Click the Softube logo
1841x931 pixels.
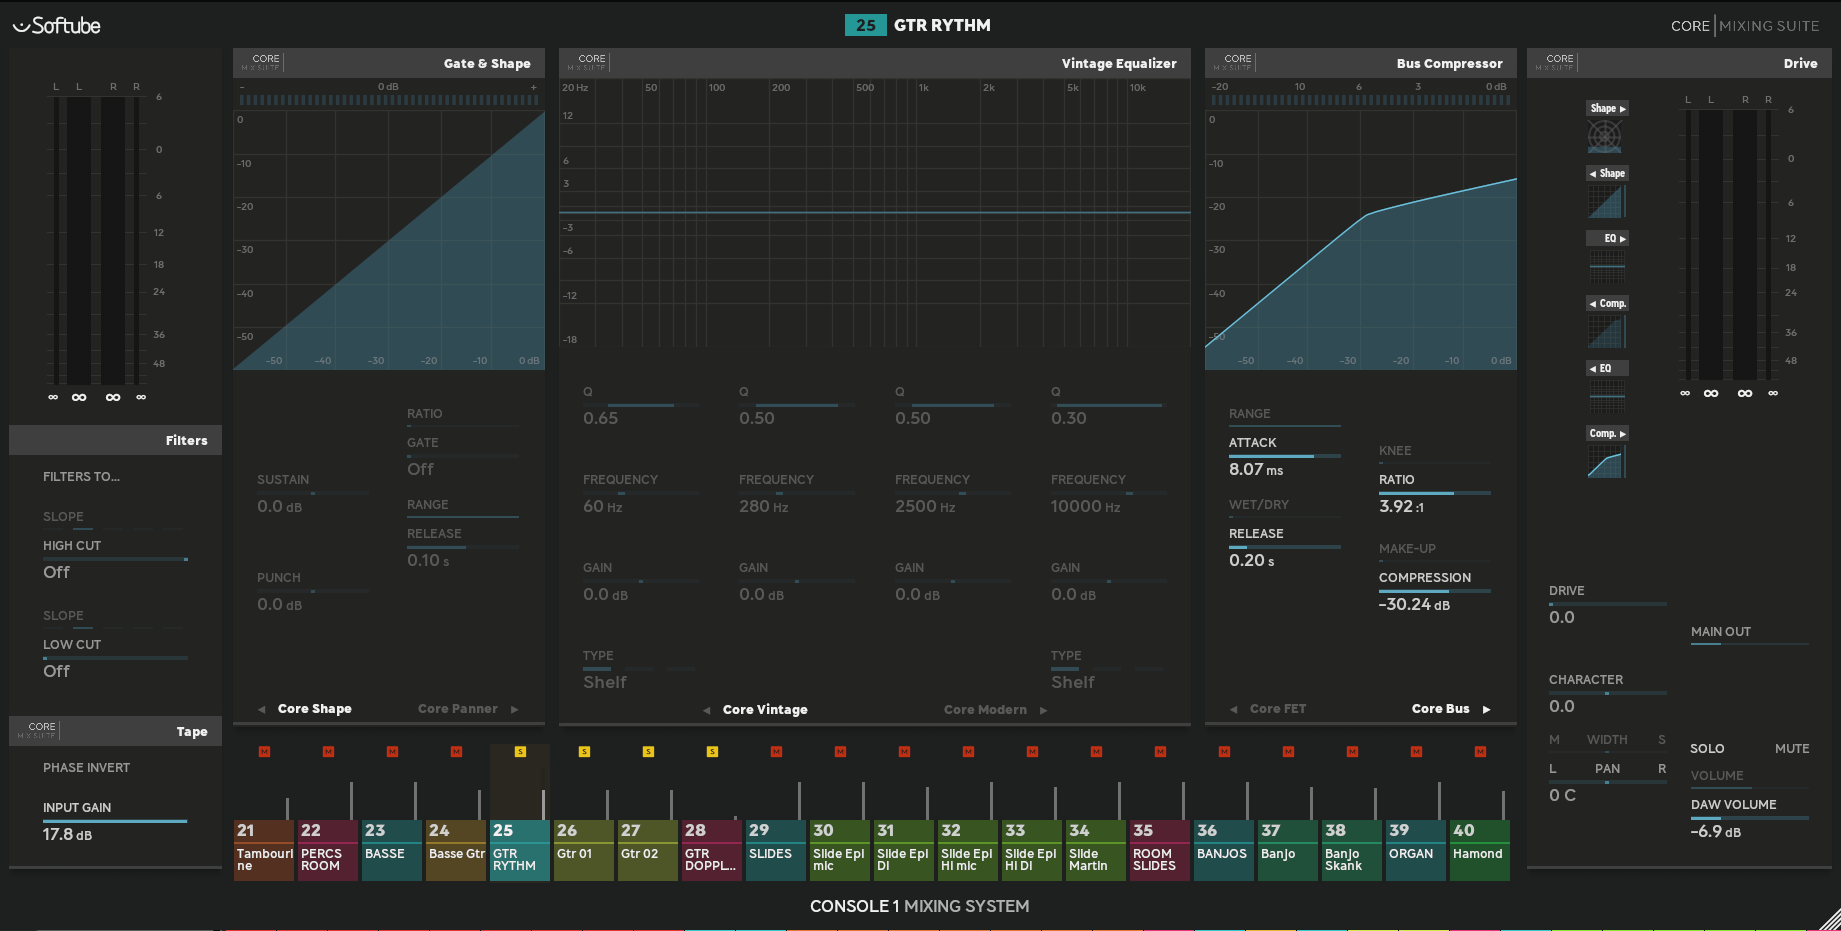pos(57,25)
